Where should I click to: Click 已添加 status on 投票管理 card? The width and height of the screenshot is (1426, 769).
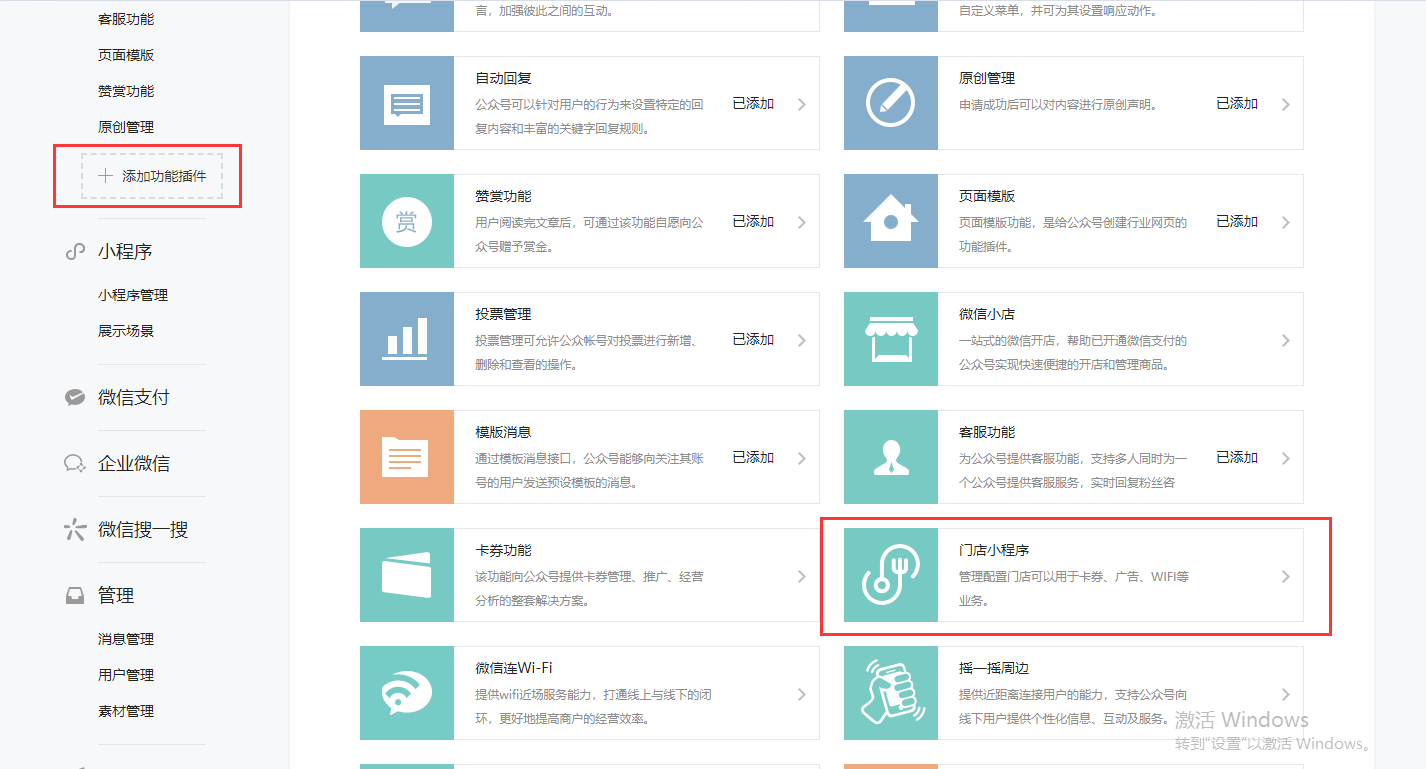(x=753, y=339)
